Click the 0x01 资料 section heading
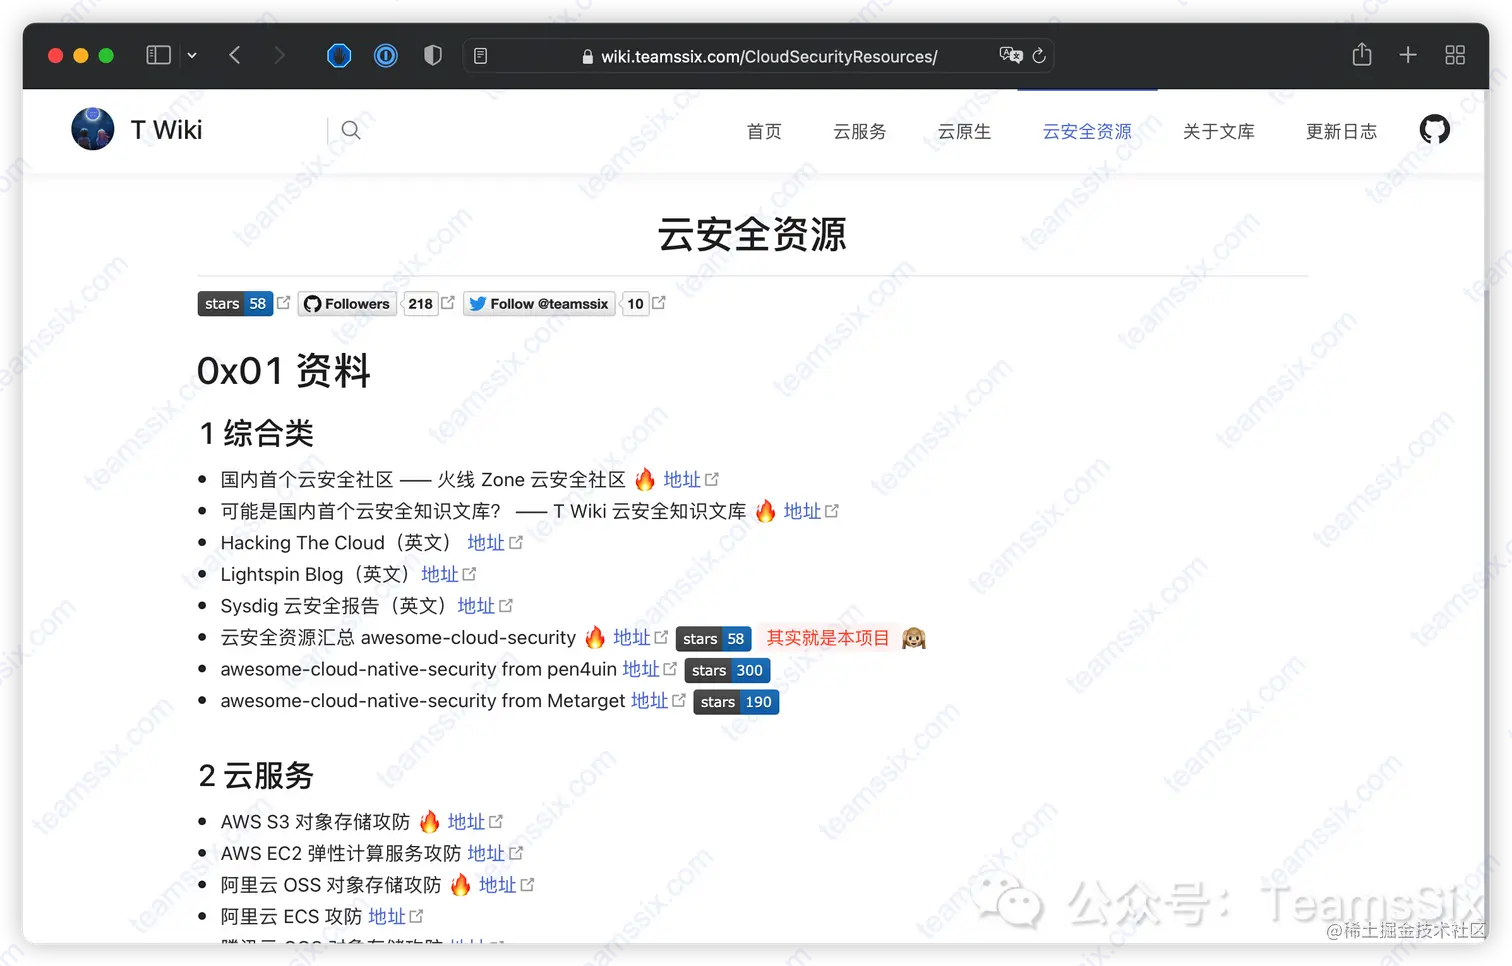 [284, 371]
